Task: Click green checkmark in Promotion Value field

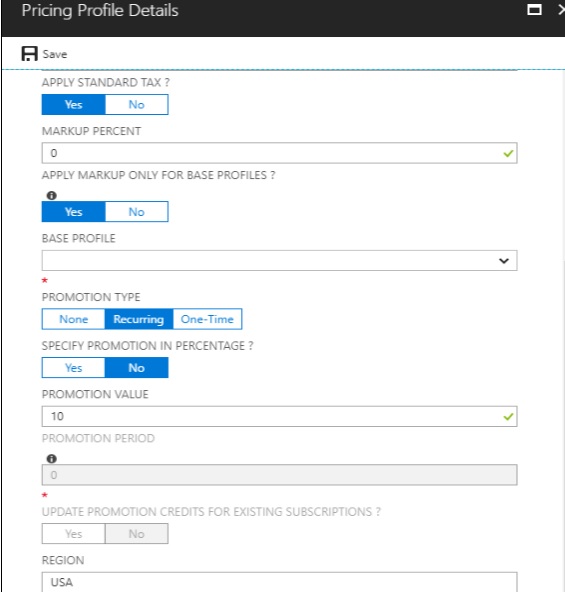Action: (508, 417)
